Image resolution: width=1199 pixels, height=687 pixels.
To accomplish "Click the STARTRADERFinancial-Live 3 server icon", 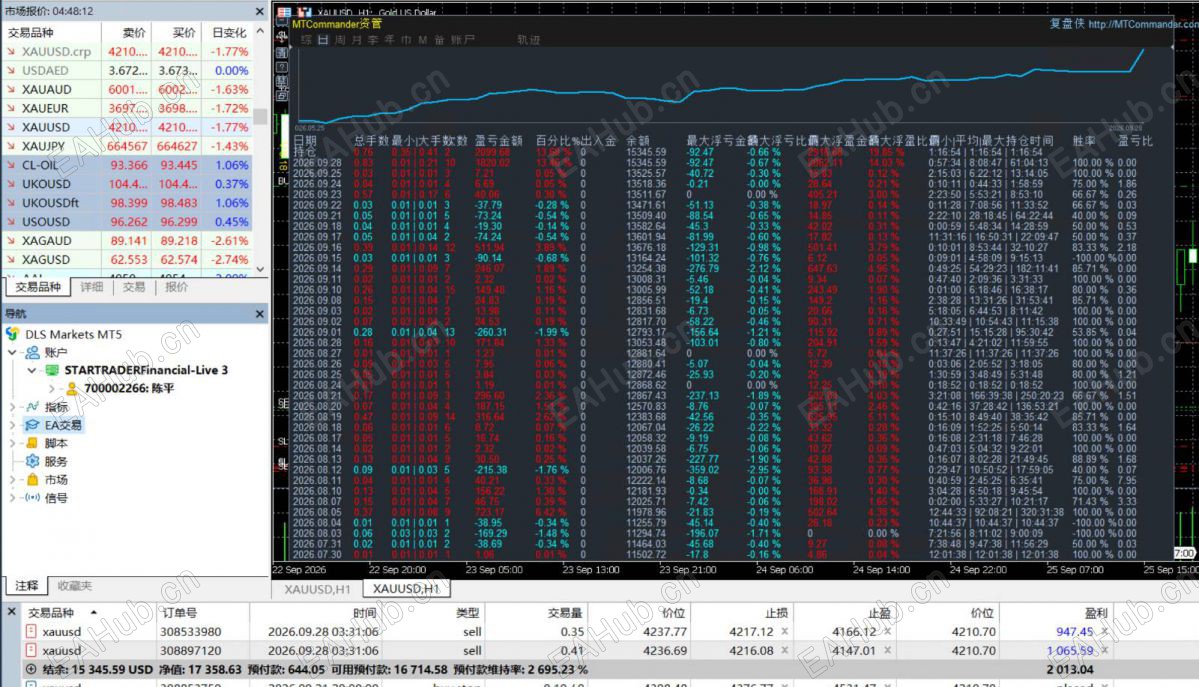I will click(52, 370).
